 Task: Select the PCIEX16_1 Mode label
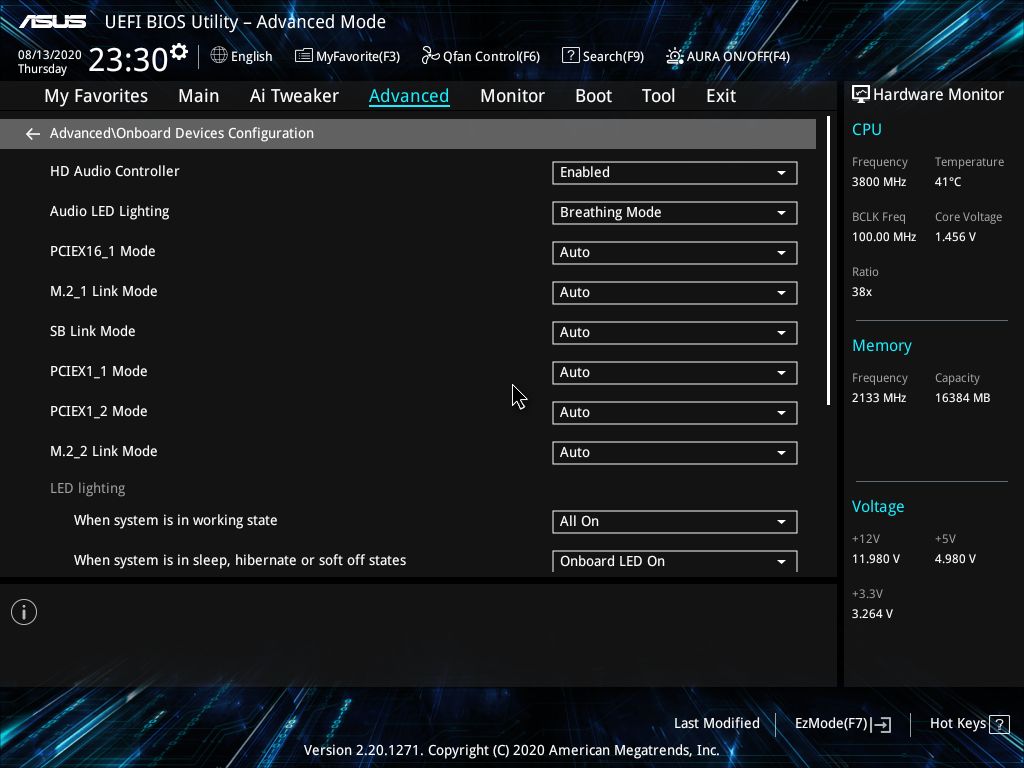pos(103,251)
